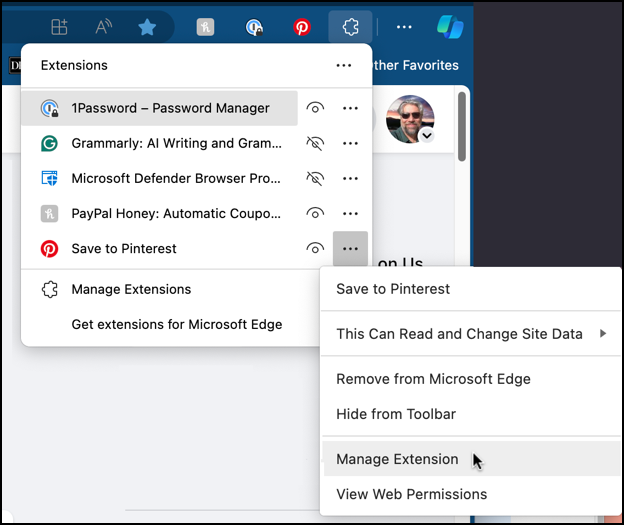Click the page vertical scrollbar thumb
The height and width of the screenshot is (525, 624).
(x=462, y=127)
